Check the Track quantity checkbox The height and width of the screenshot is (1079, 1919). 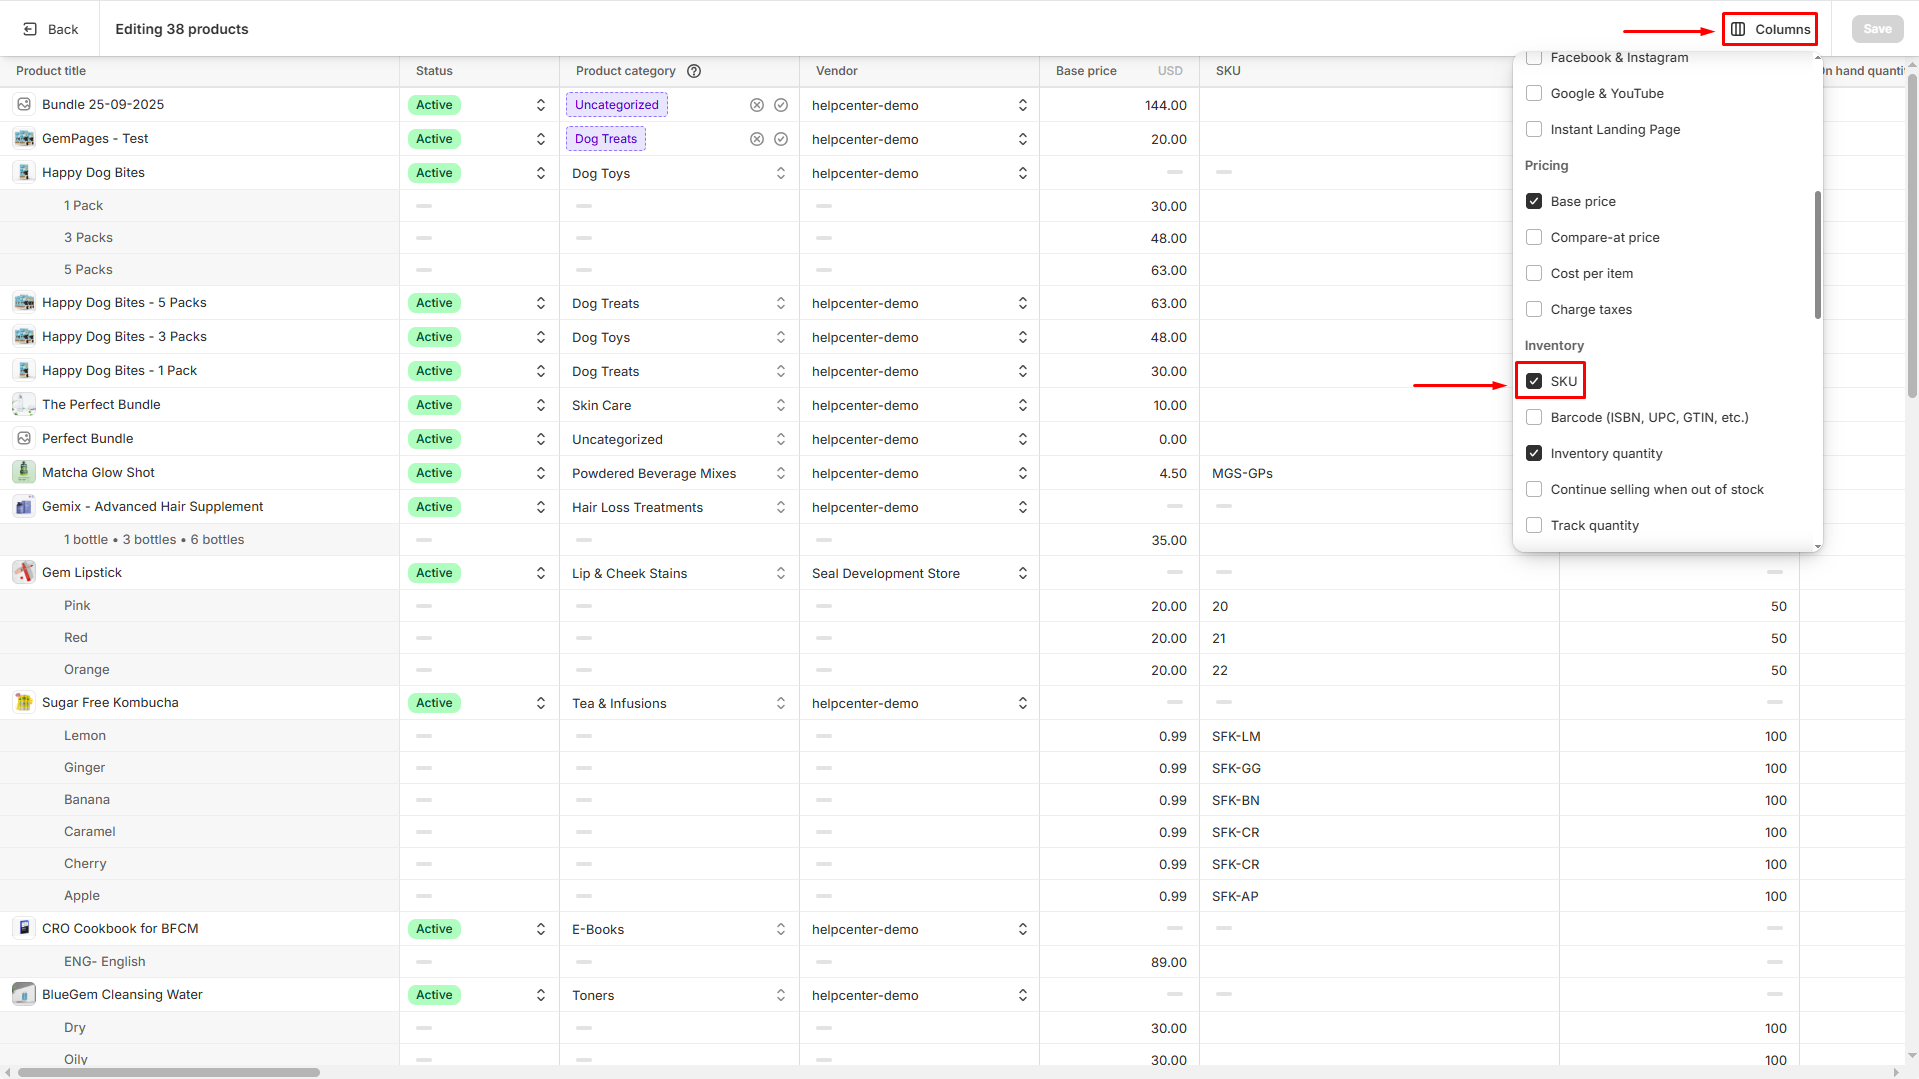(1534, 525)
